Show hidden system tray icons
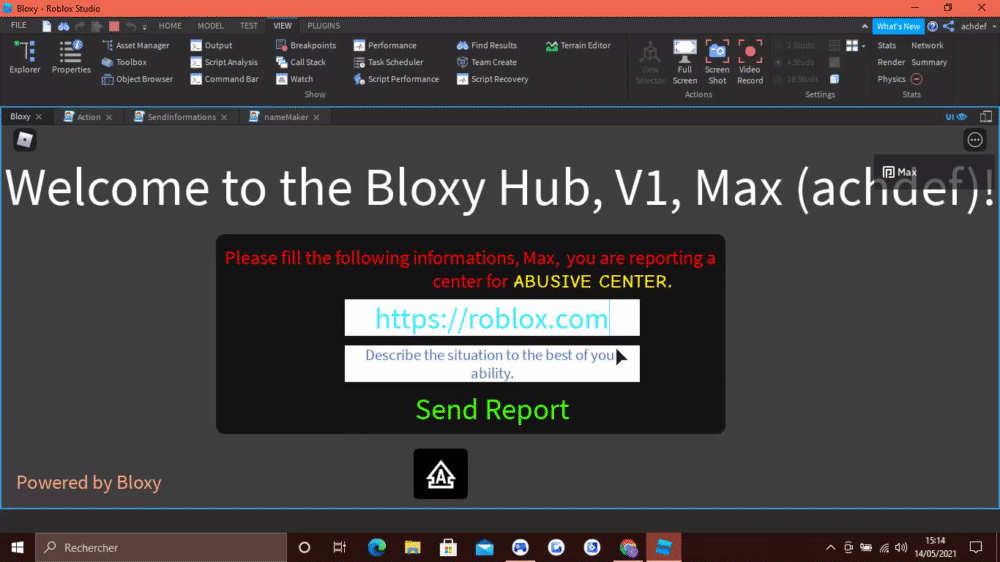Viewport: 1000px width, 562px height. point(830,547)
